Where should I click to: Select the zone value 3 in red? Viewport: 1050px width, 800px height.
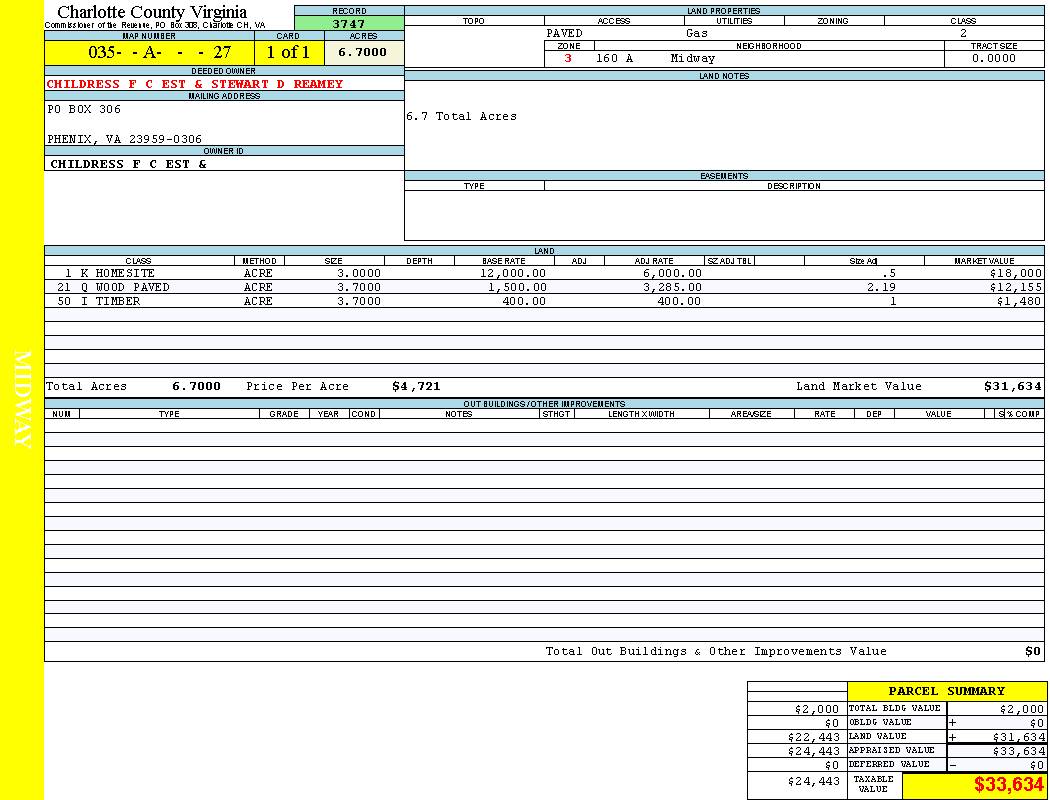[x=568, y=59]
